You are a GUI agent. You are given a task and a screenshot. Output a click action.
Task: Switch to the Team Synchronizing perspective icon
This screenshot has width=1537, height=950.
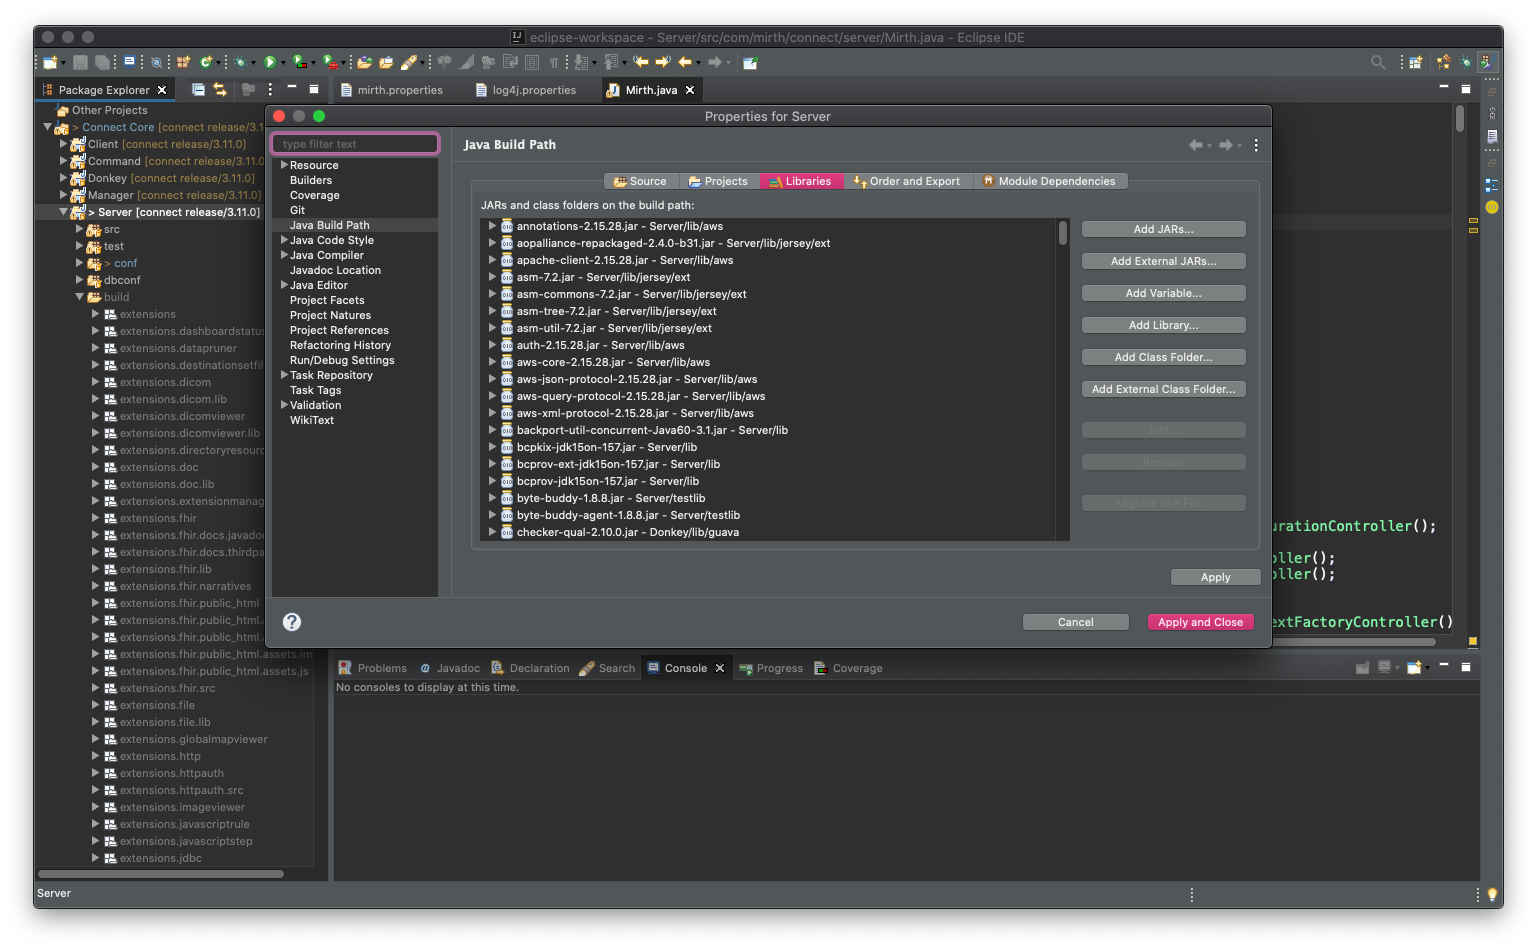point(1443,62)
